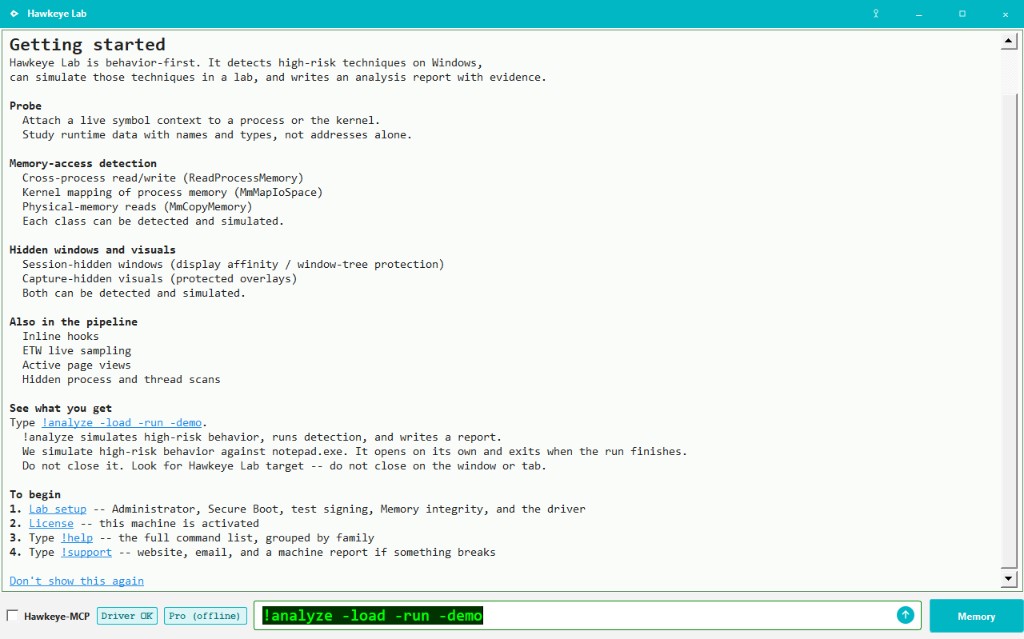Click the 'Hidden windows and visuals' heading
Screen dimensions: 1024x639
click(x=92, y=250)
